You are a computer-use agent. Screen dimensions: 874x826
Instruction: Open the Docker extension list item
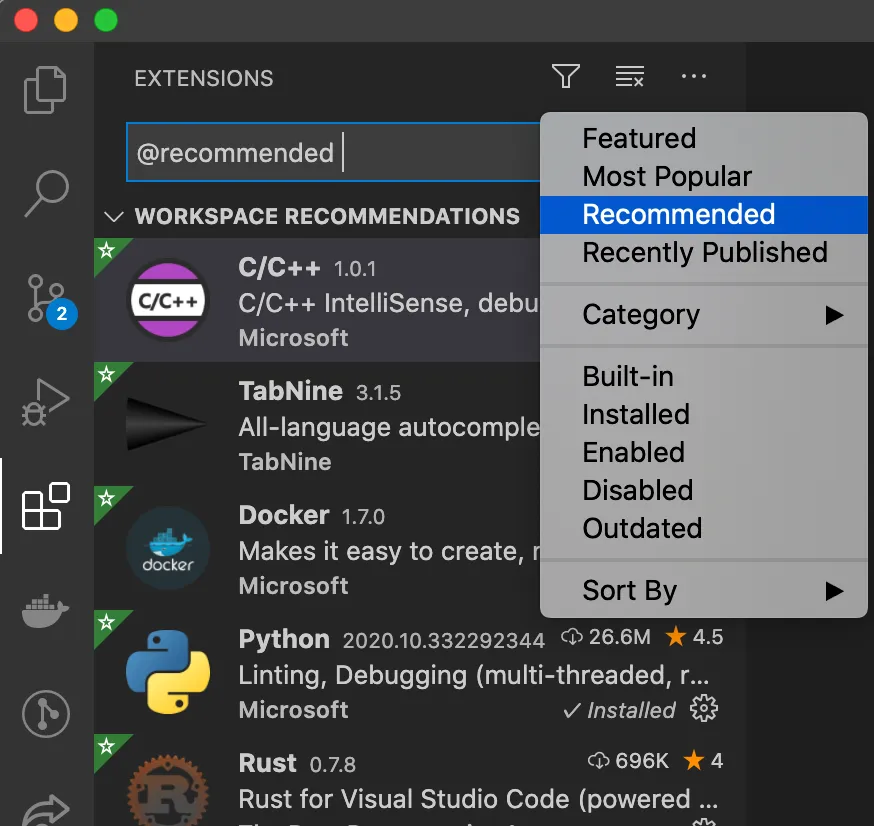point(330,549)
